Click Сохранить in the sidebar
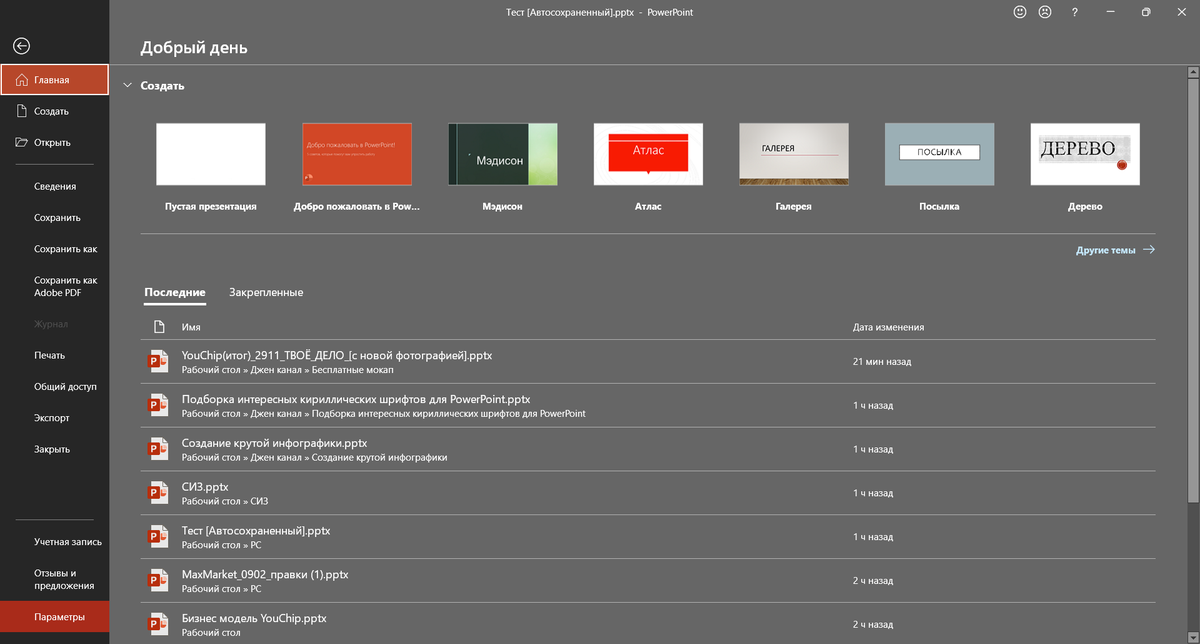 (55, 217)
